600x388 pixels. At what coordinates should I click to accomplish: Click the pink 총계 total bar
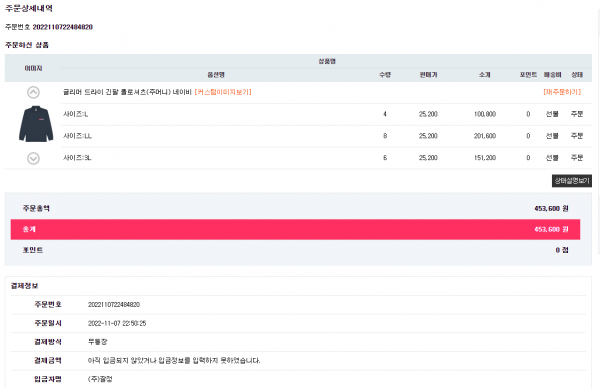pyautogui.click(x=295, y=229)
